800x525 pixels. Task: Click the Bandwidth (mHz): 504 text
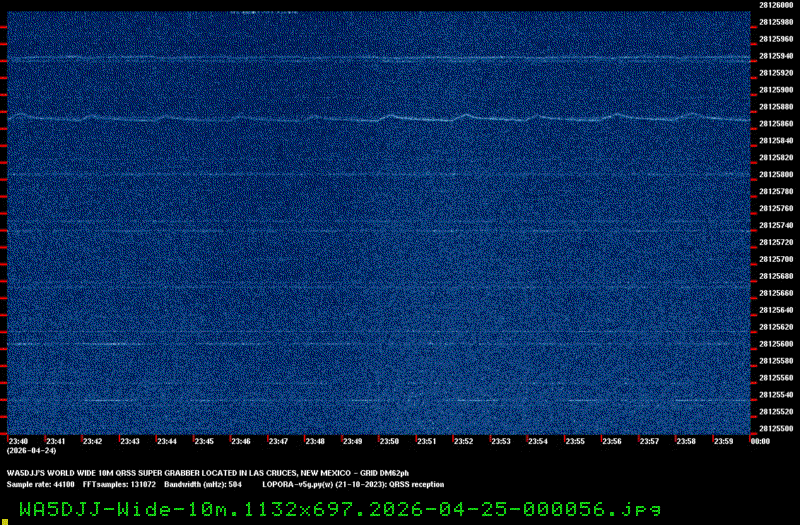203,484
